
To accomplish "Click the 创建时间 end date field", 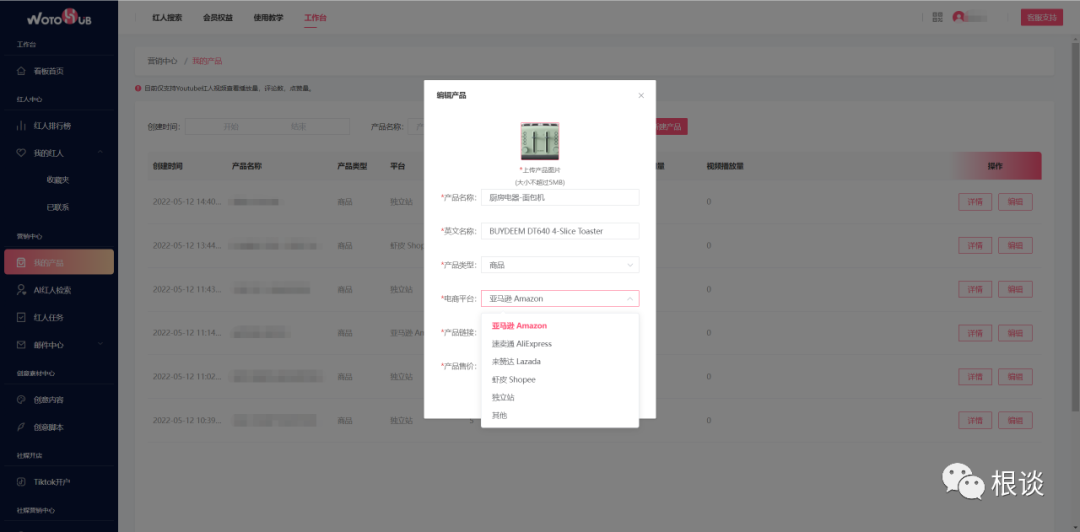I will [x=298, y=127].
